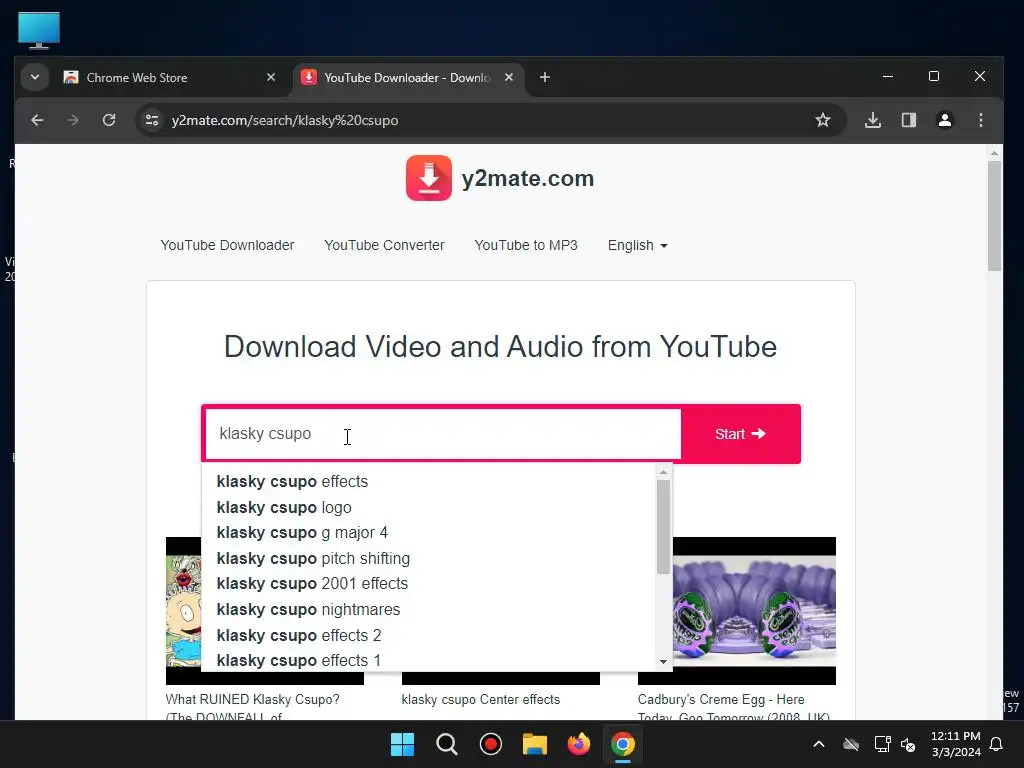Click the page vertical scrollbar thumb
This screenshot has height=768, width=1024.
point(994,216)
